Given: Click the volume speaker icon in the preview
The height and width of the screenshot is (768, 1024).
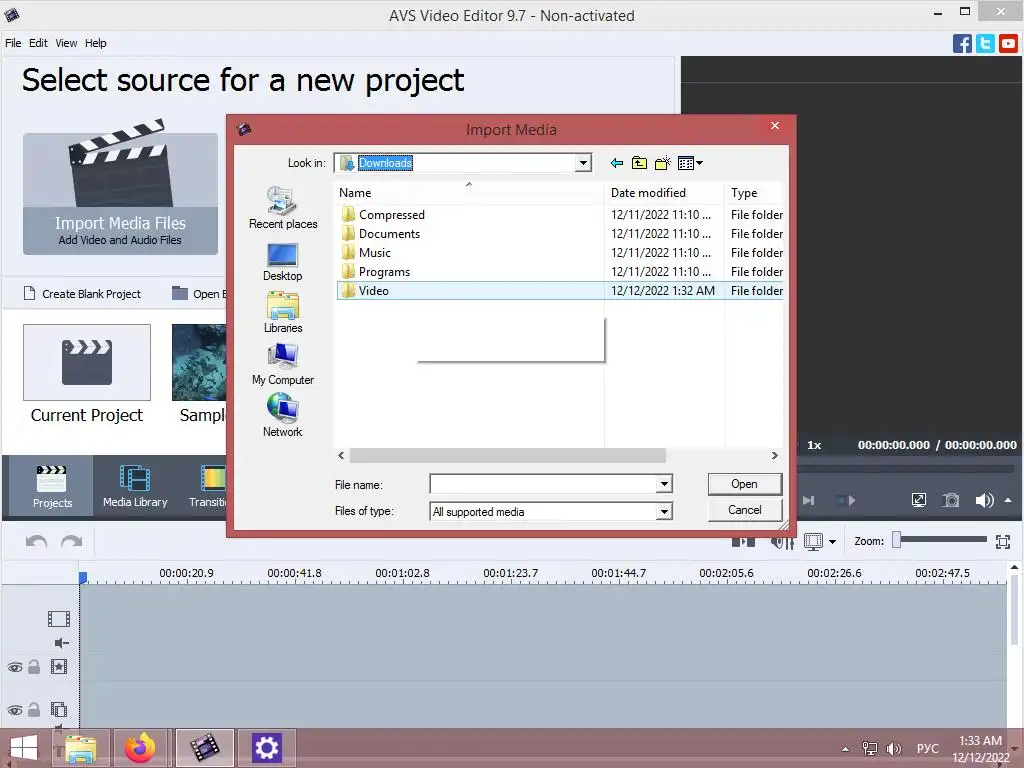Looking at the screenshot, I should pyautogui.click(x=984, y=500).
